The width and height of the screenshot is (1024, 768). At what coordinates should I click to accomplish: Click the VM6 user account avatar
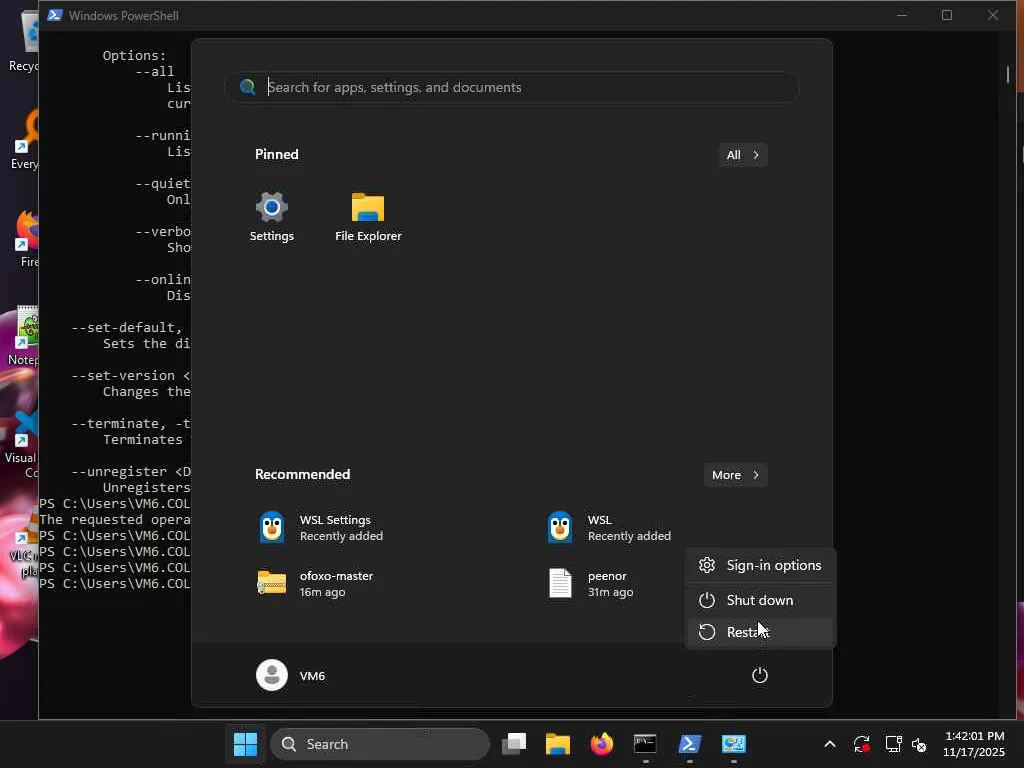(x=272, y=675)
